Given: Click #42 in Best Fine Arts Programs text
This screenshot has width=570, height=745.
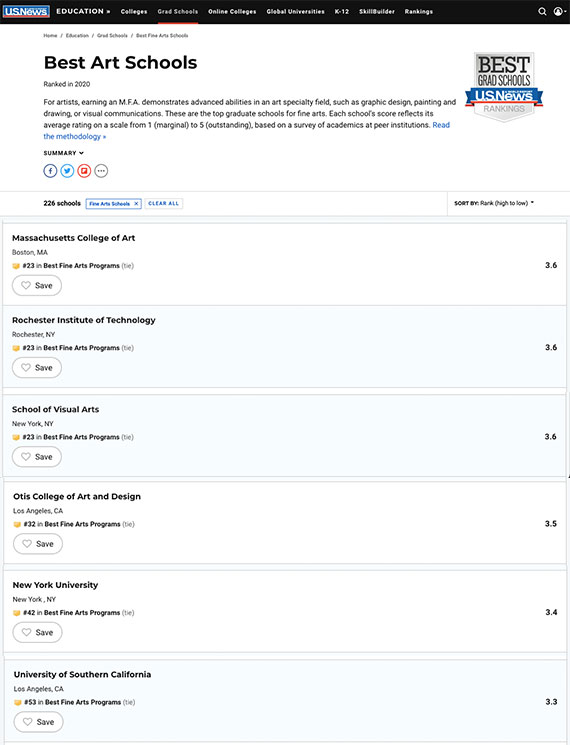Looking at the screenshot, I should 72,613.
